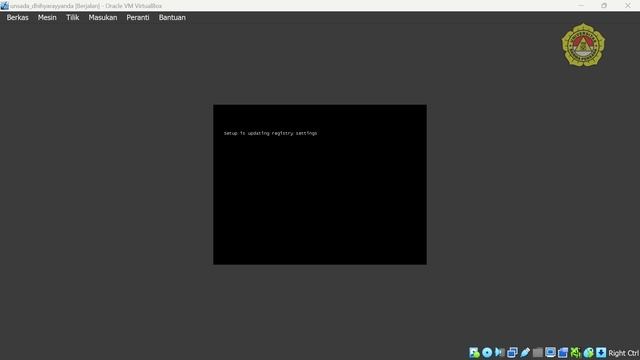
Task: Click the display monitor status icon
Action: click(x=550, y=353)
